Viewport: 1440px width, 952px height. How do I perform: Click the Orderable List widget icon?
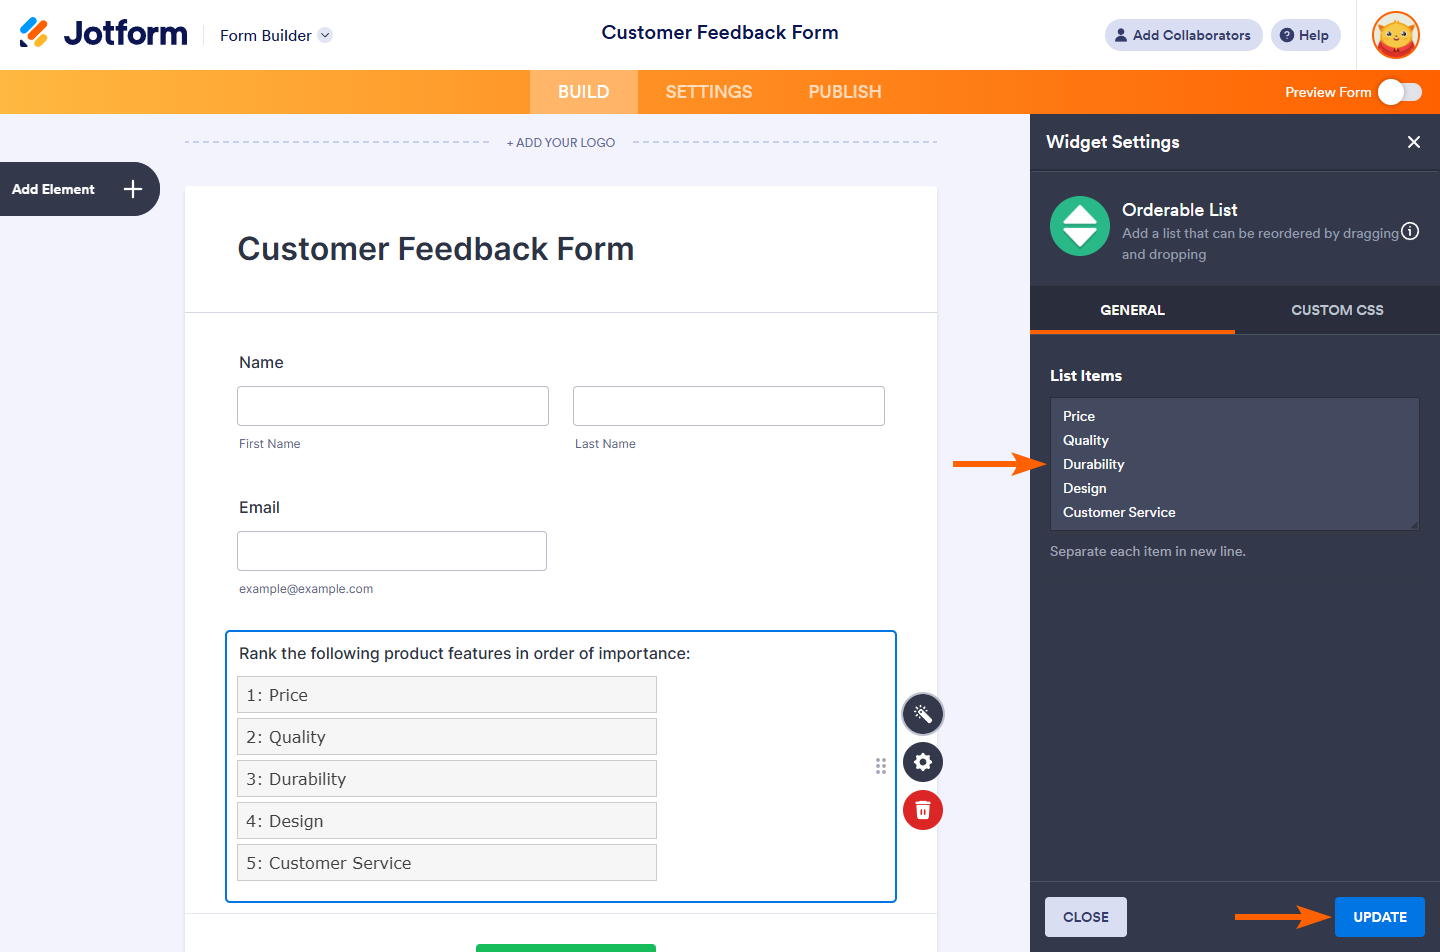pyautogui.click(x=1080, y=226)
